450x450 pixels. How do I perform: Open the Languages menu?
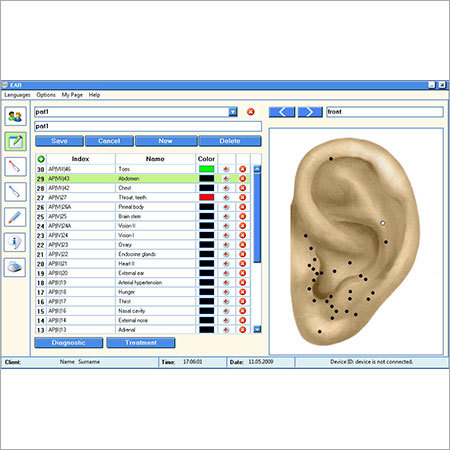(17, 95)
